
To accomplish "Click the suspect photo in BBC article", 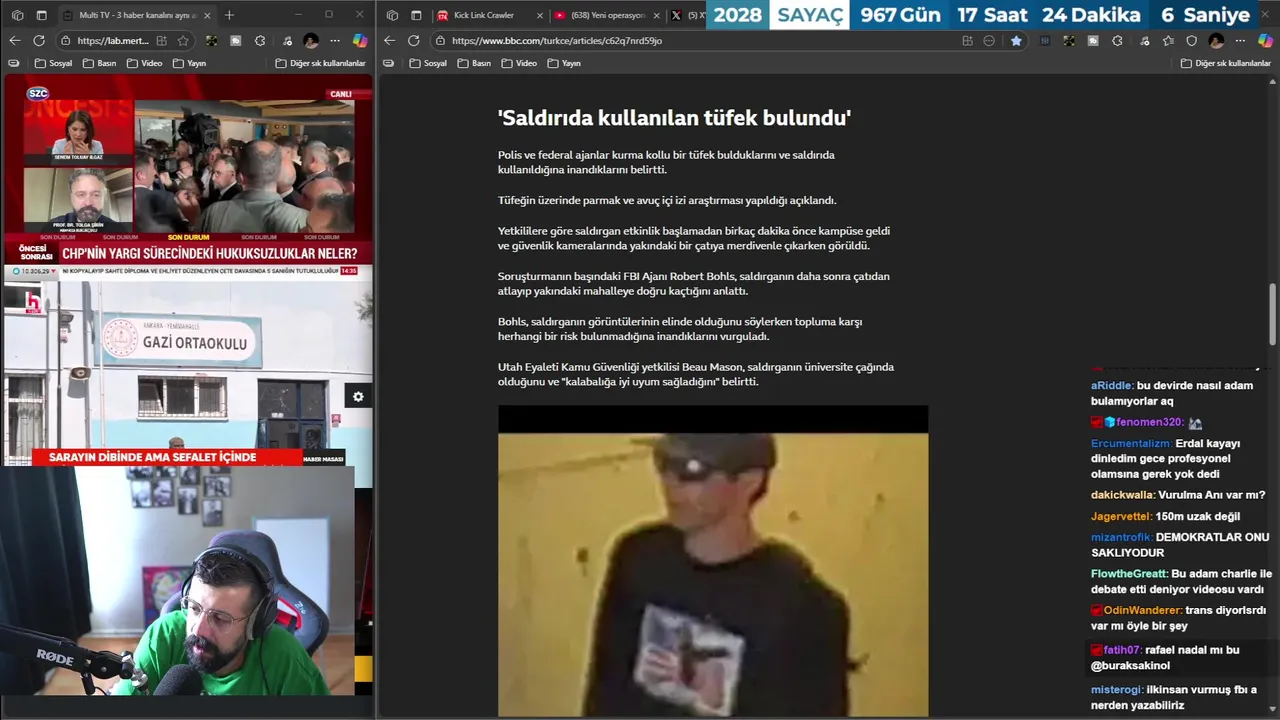I will (713, 560).
